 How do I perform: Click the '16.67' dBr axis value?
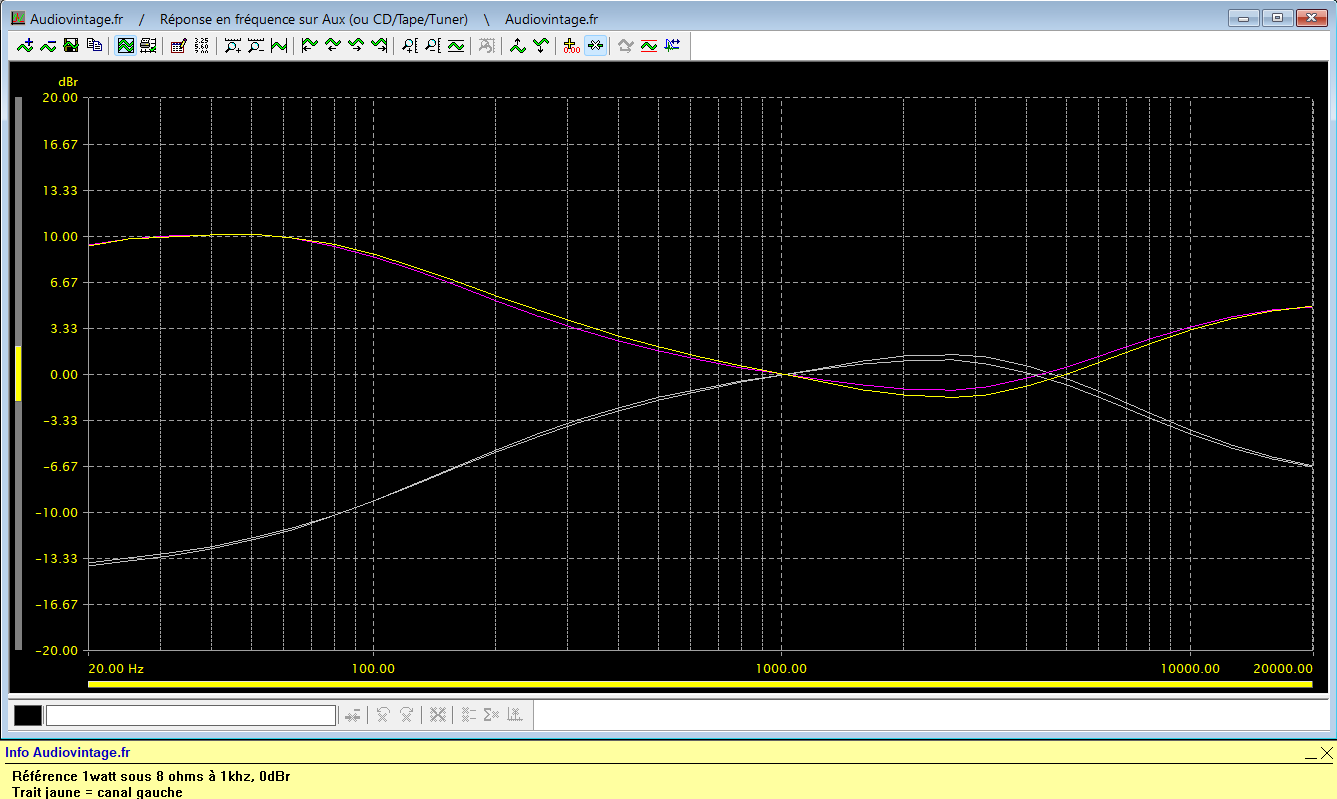[x=59, y=144]
